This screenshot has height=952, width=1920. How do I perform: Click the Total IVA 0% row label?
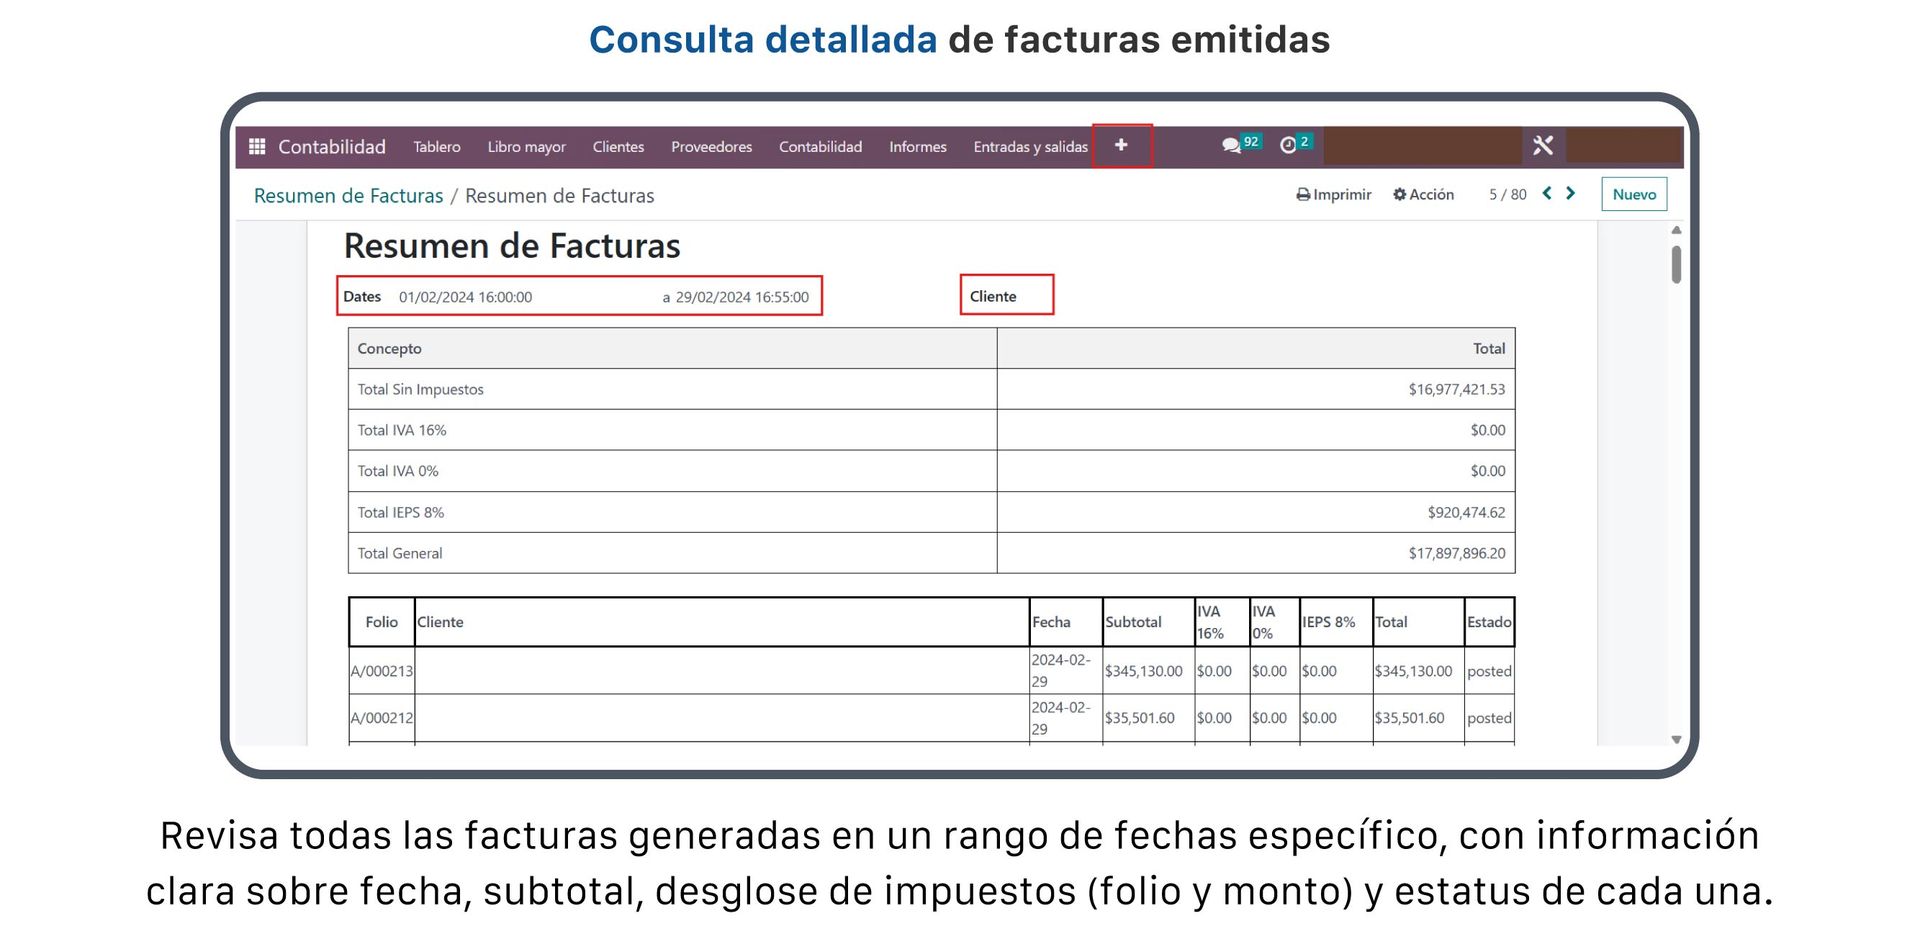(398, 471)
